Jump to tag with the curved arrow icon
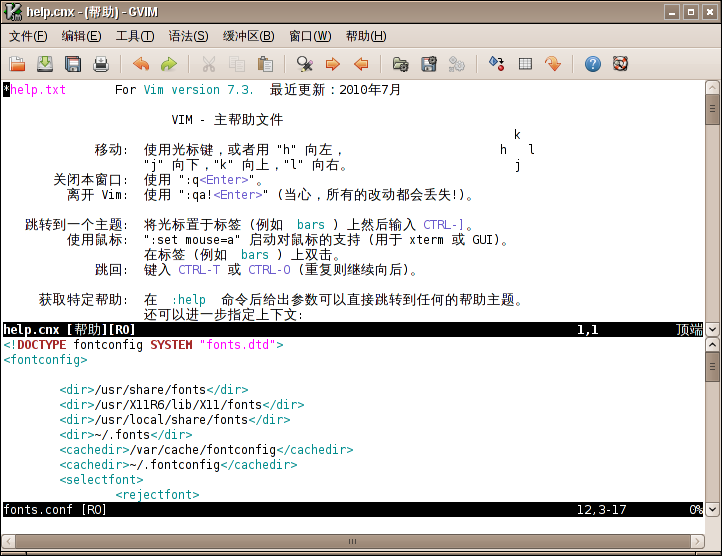Viewport: 722px width, 556px height. (x=553, y=64)
